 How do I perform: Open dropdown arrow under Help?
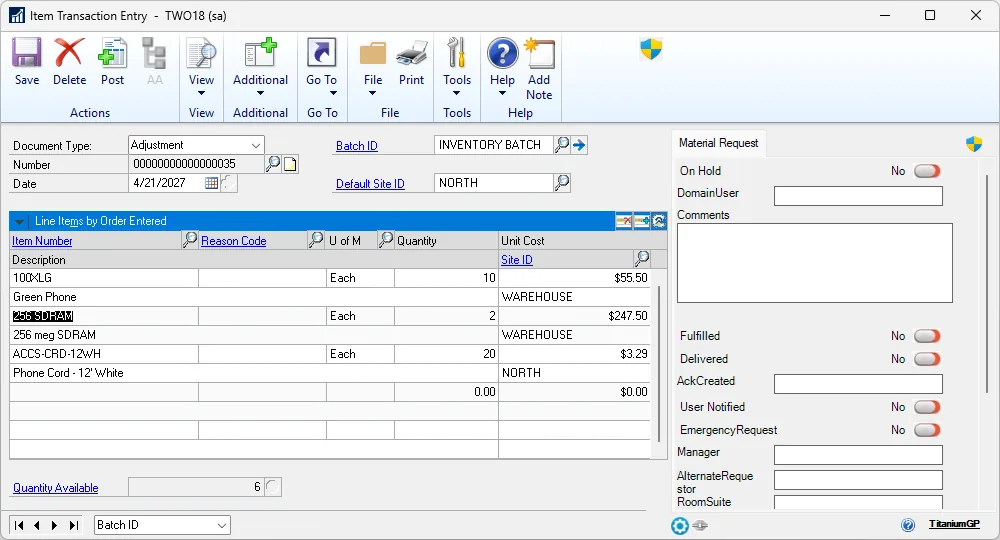[503, 93]
